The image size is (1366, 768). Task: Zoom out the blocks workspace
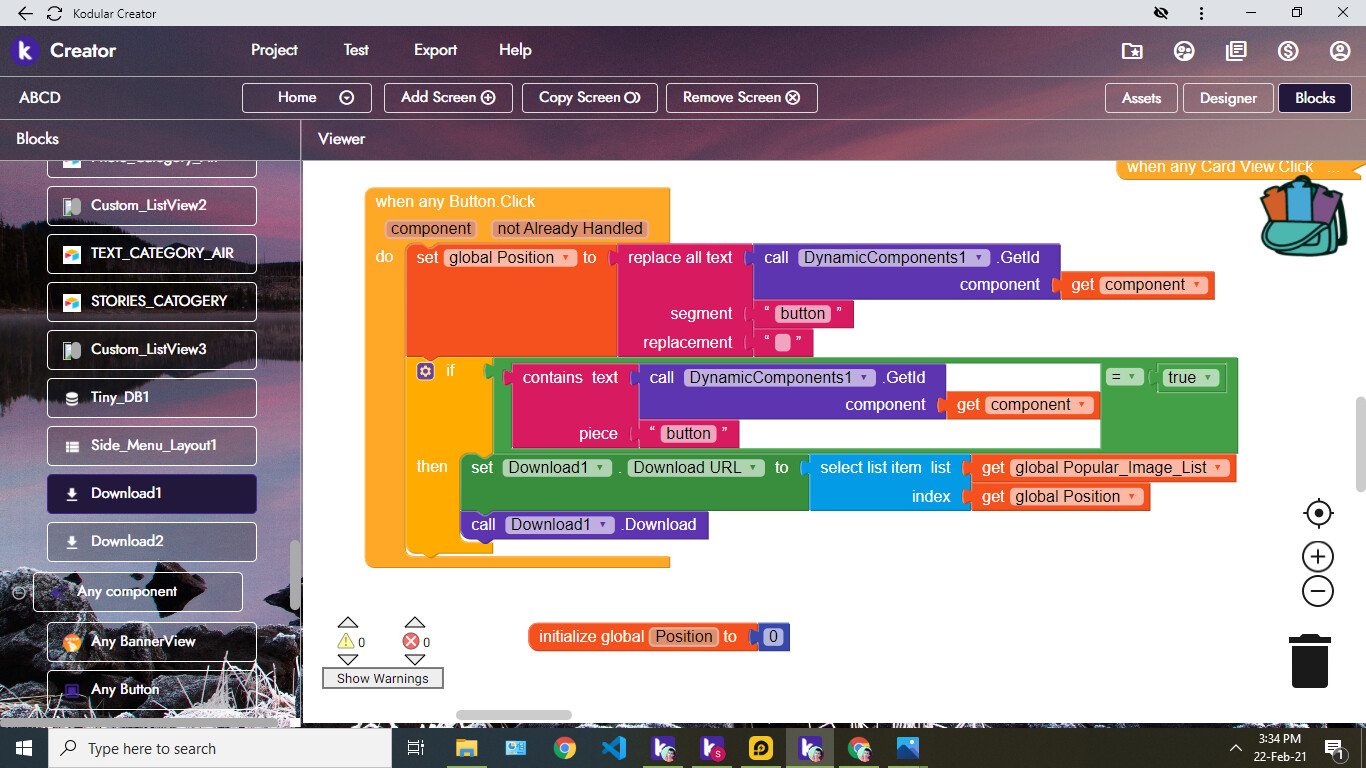point(1318,591)
